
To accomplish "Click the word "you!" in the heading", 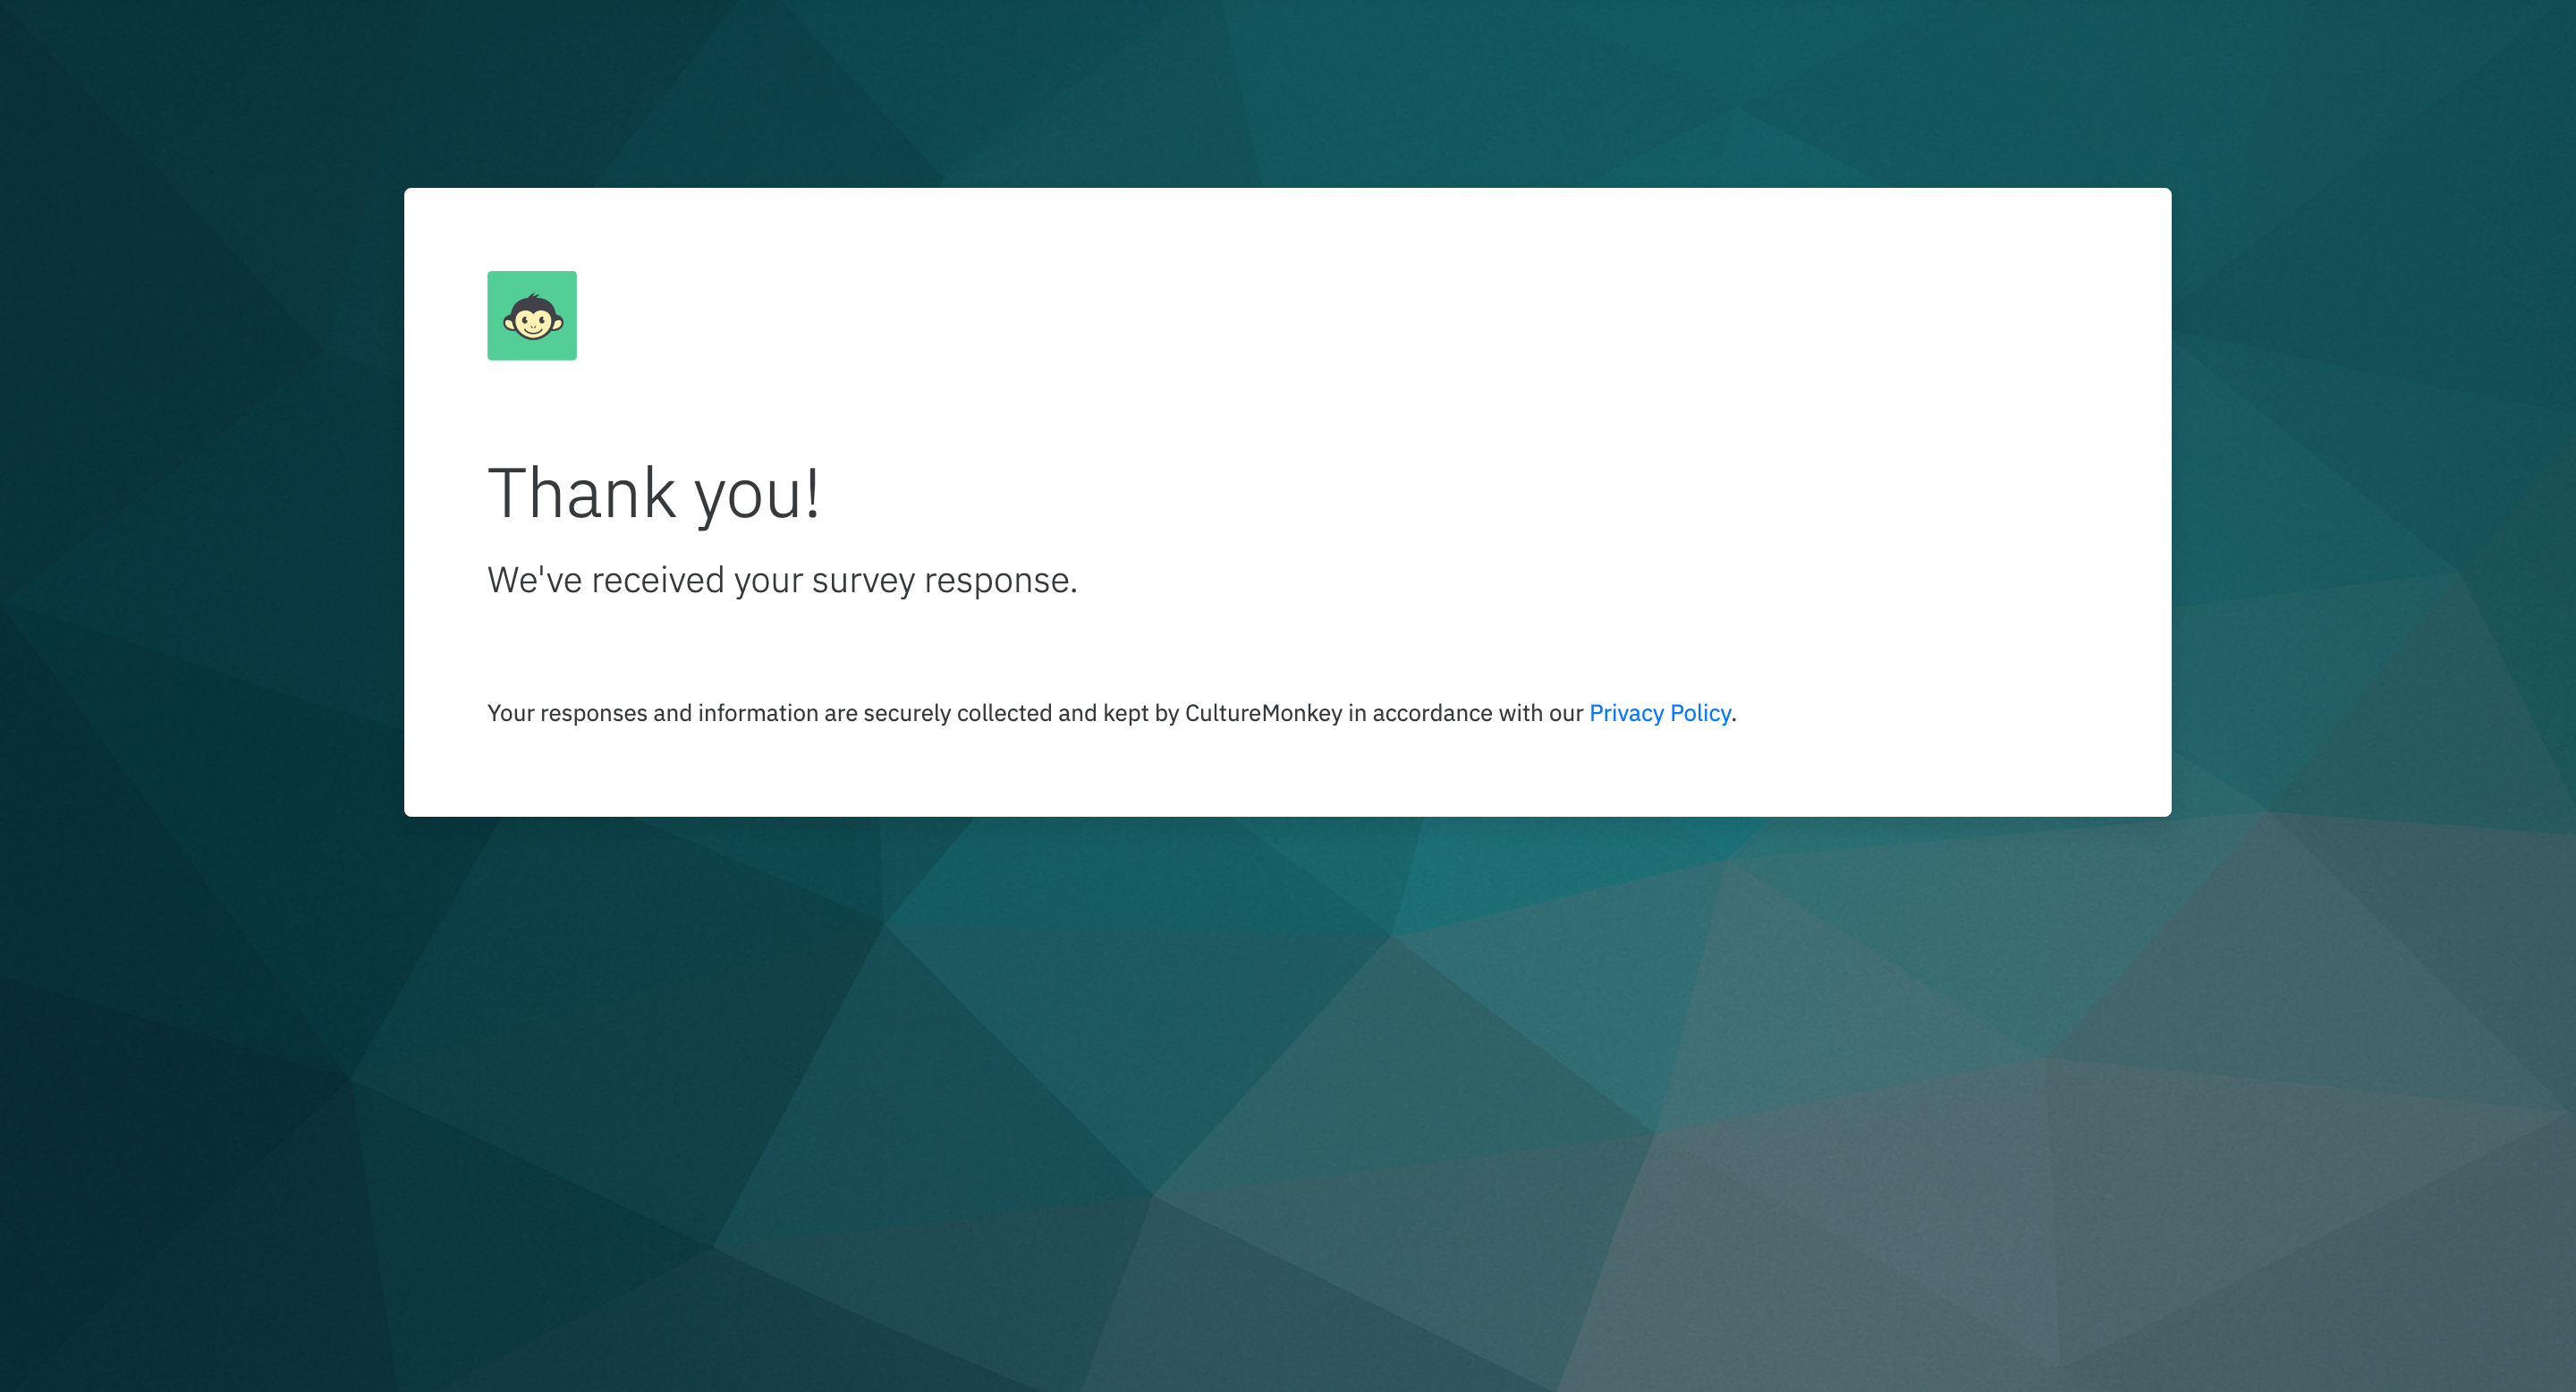I will click(x=757, y=494).
